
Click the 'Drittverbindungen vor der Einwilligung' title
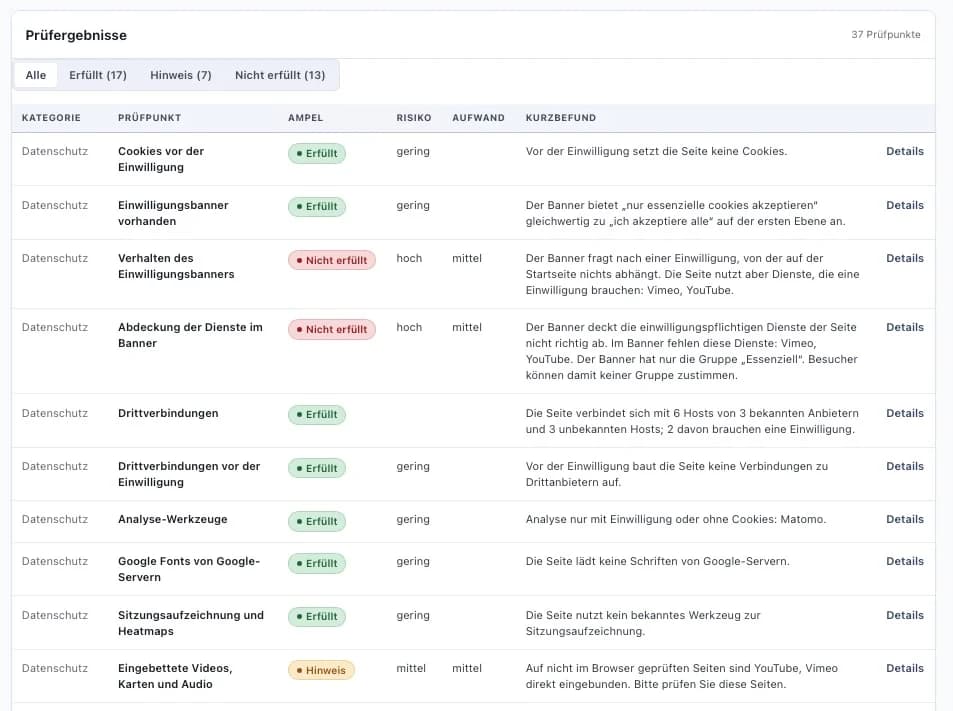[189, 474]
